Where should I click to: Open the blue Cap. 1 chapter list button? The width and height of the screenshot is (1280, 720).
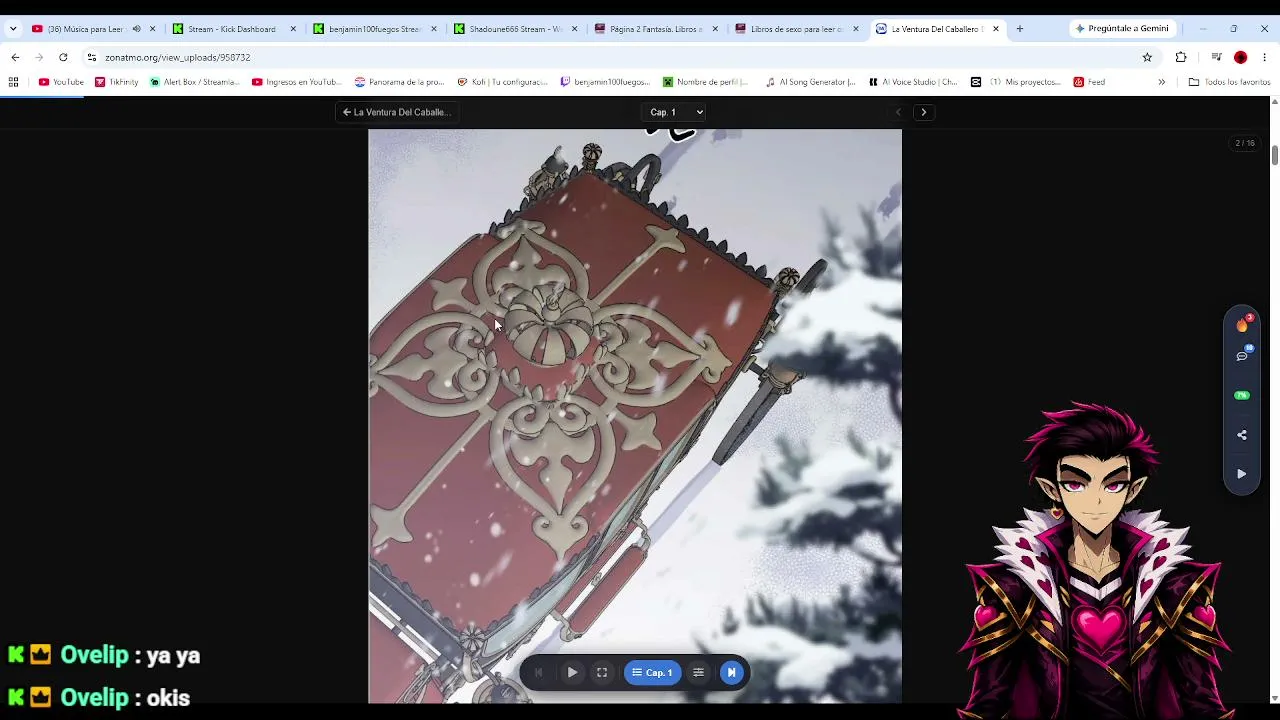652,673
